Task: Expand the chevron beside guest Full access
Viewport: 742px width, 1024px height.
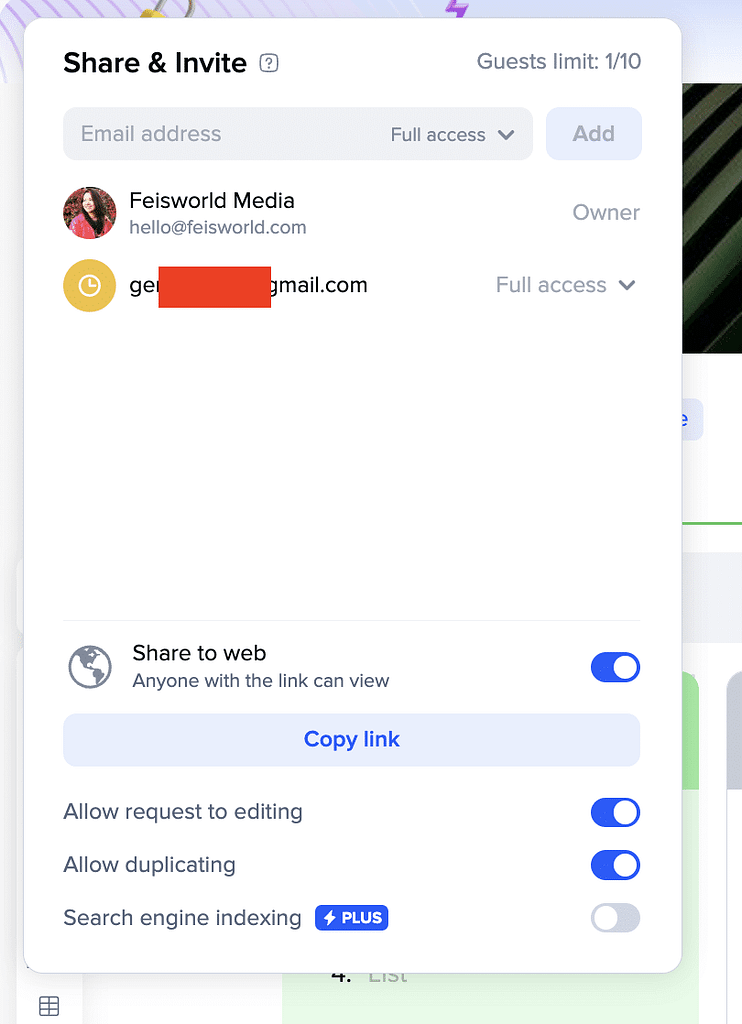Action: [627, 285]
